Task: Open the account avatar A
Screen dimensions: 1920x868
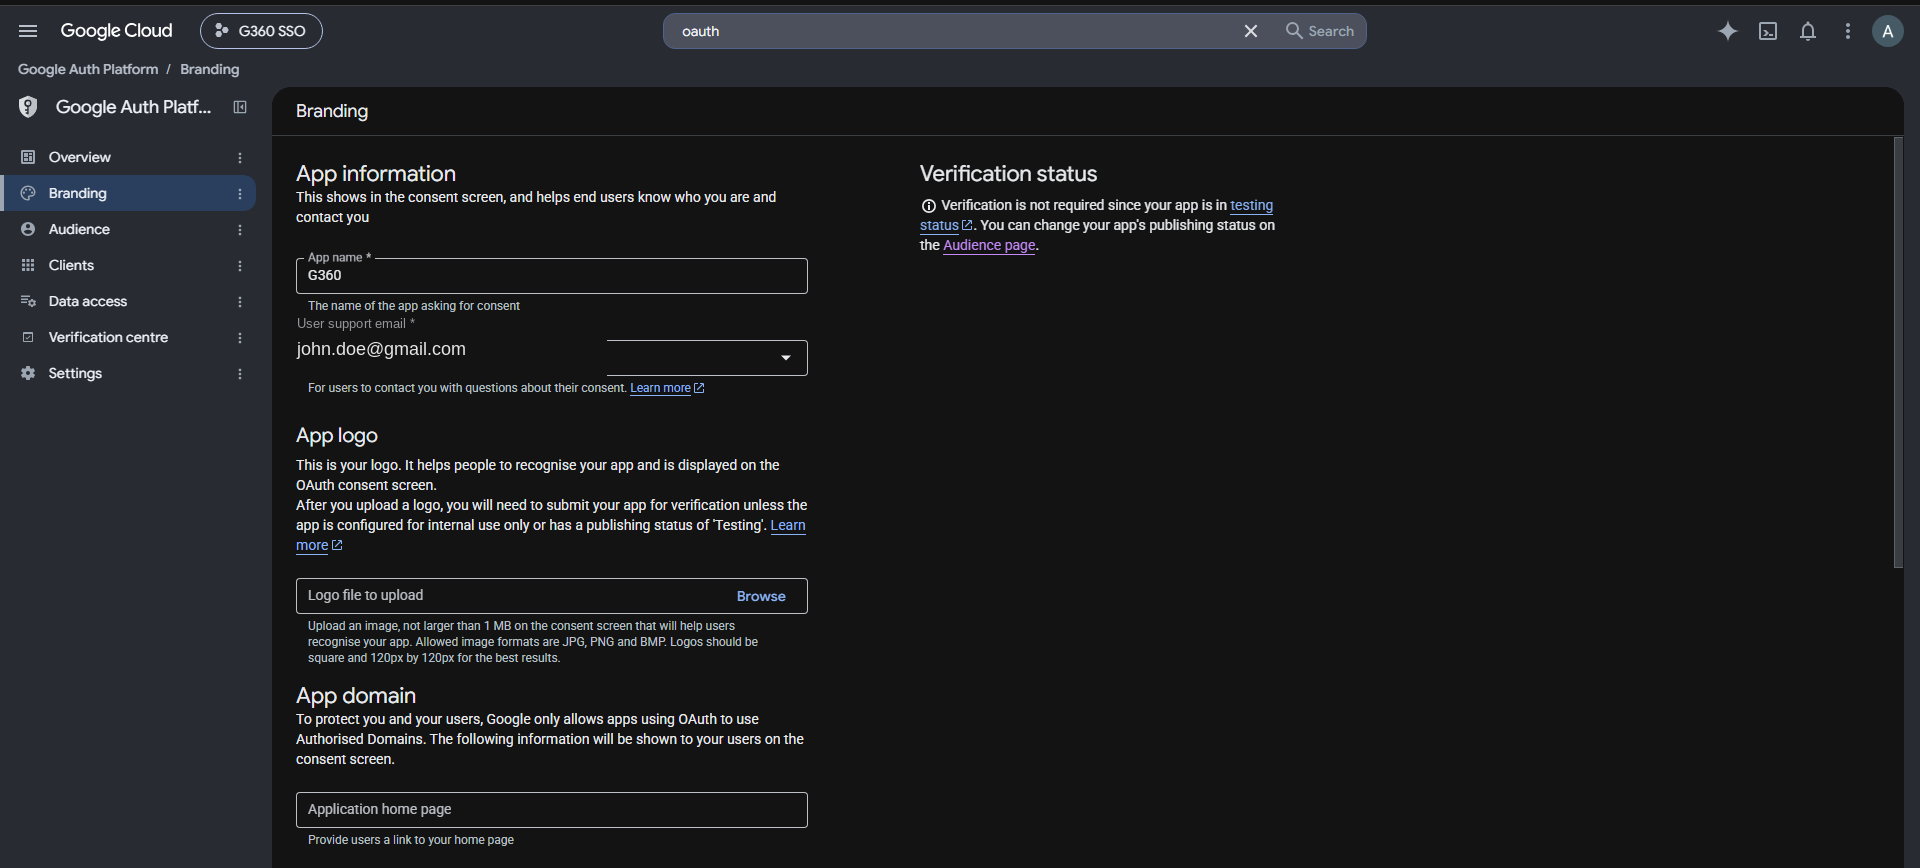Action: [x=1888, y=31]
